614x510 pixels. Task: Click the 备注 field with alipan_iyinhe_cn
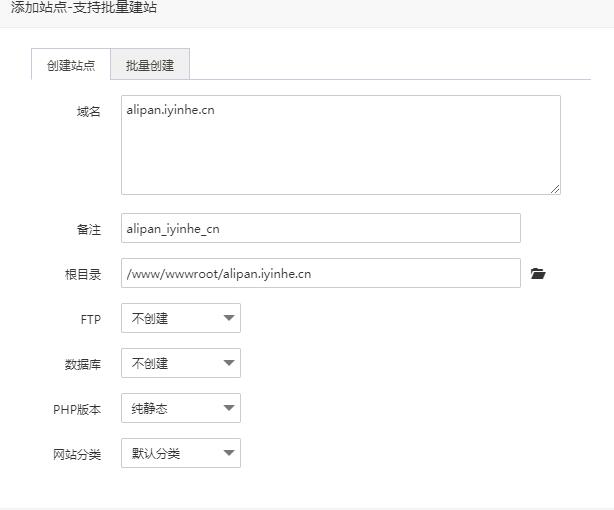coord(320,228)
